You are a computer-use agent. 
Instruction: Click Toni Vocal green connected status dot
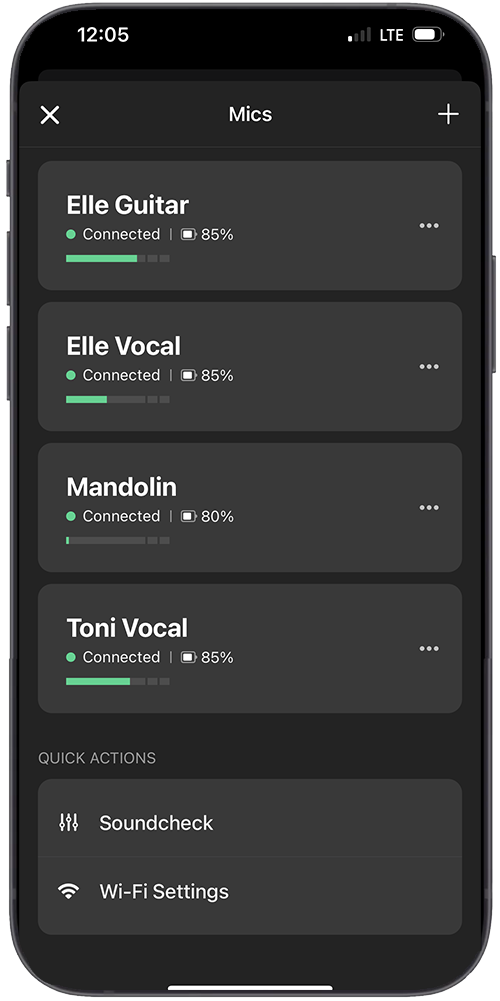click(71, 658)
